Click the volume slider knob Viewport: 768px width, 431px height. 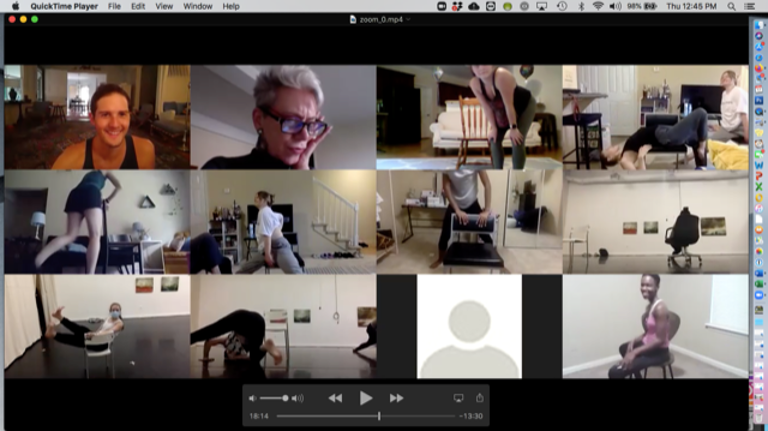[x=285, y=398]
